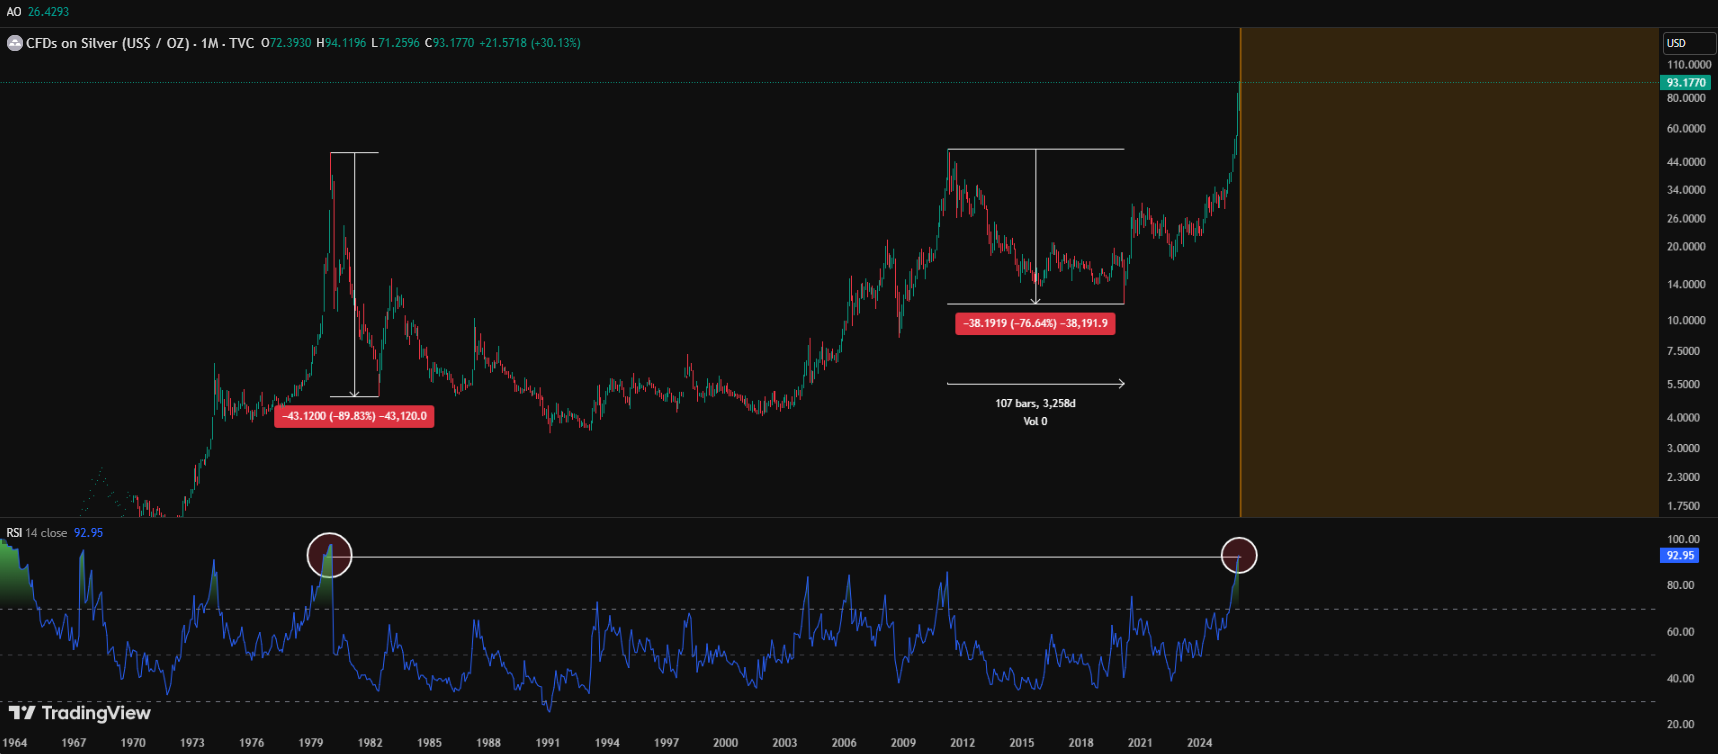
Task: Click the silver symbol icon beside chart title
Action: click(x=15, y=43)
